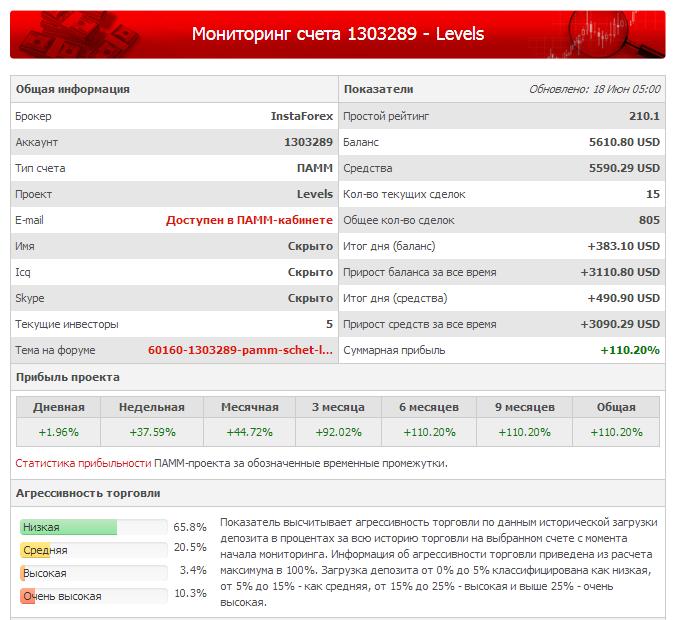Click the 'Показатели' section header
The width and height of the screenshot is (674, 620).
[x=379, y=89]
